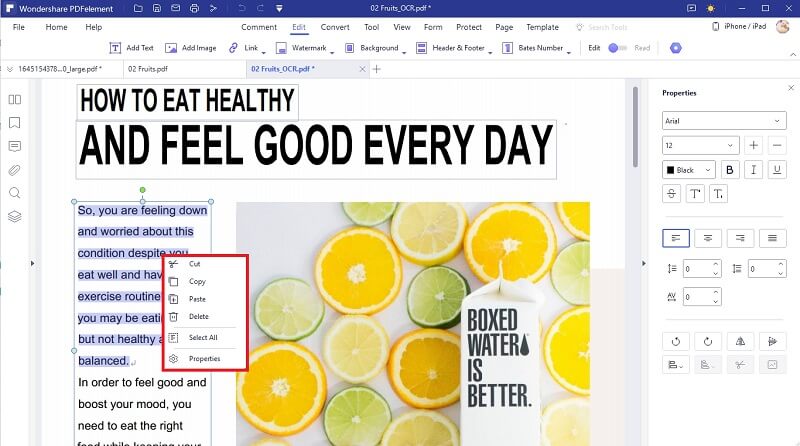Switch theme with the sun icon
The width and height of the screenshot is (800, 446).
pos(711,8)
